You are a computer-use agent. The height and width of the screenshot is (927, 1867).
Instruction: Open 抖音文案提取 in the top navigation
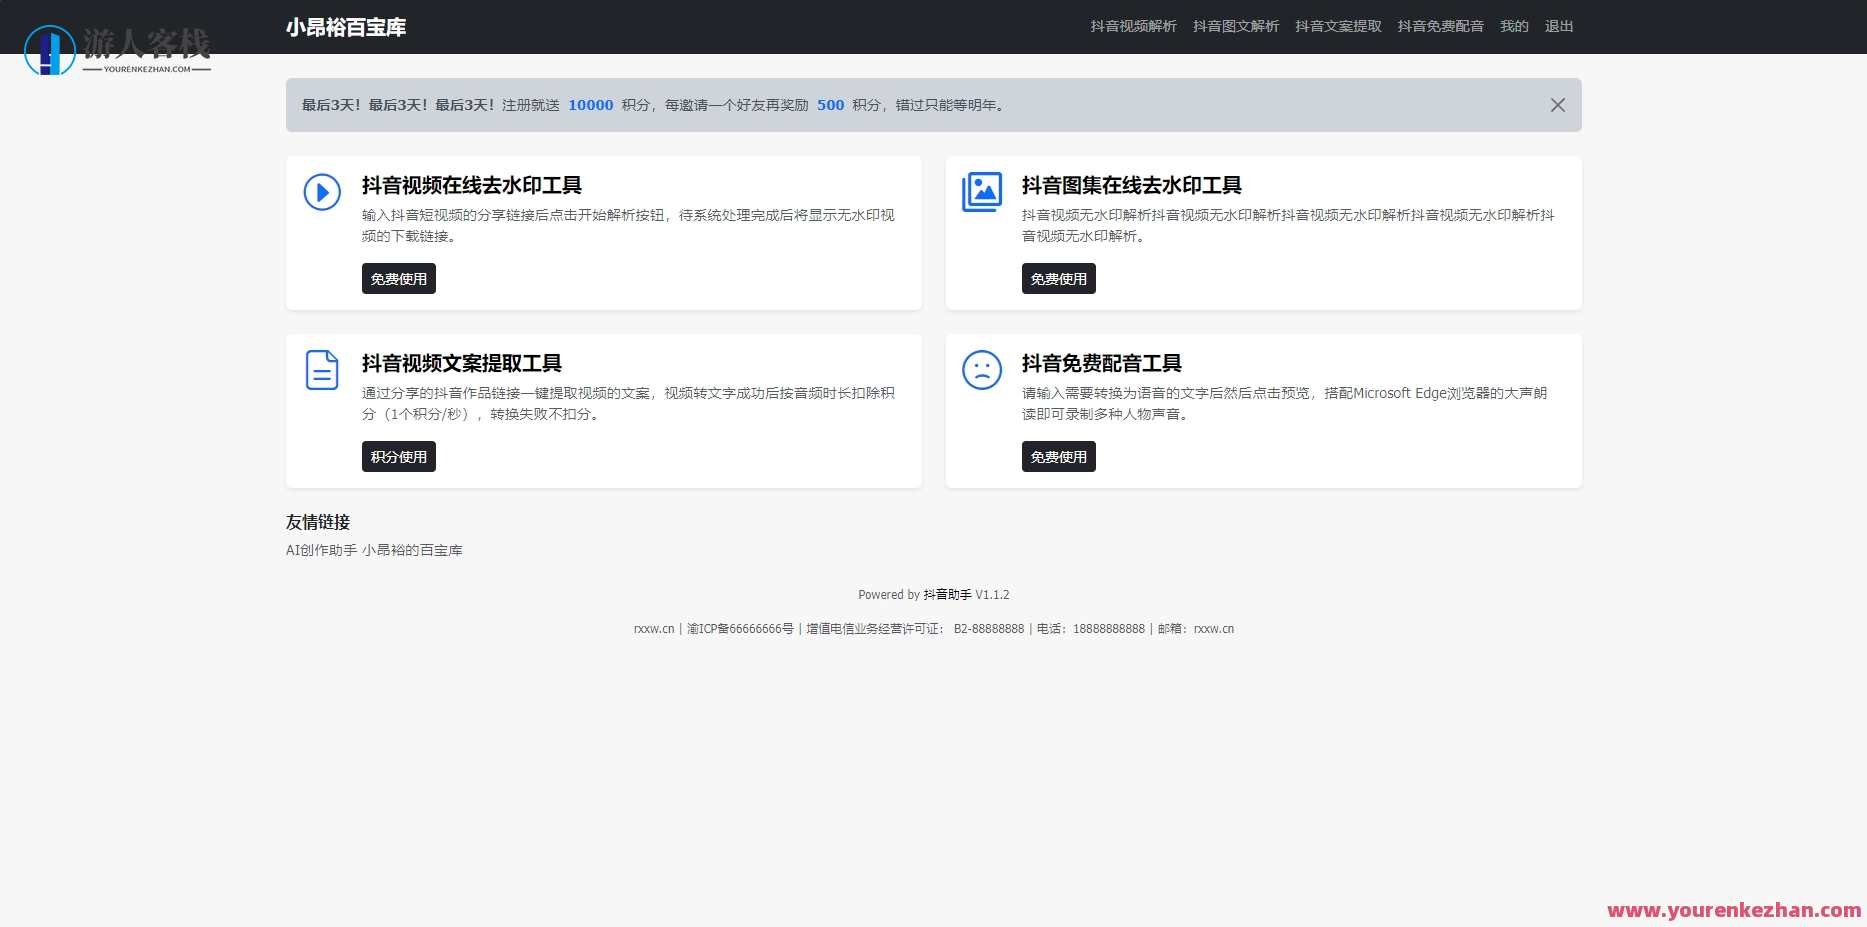1336,26
